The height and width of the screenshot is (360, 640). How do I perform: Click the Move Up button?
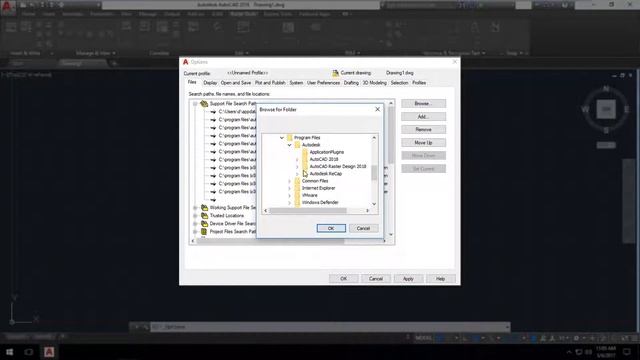[423, 142]
